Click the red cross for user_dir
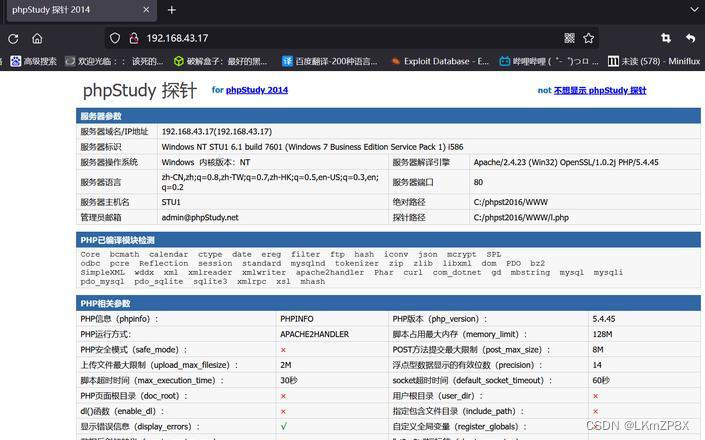 click(596, 396)
